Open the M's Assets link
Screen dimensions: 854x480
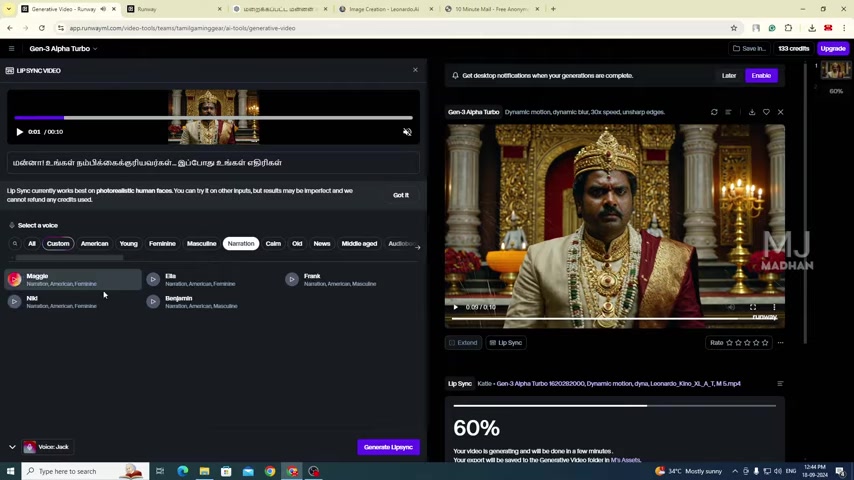click(625, 460)
